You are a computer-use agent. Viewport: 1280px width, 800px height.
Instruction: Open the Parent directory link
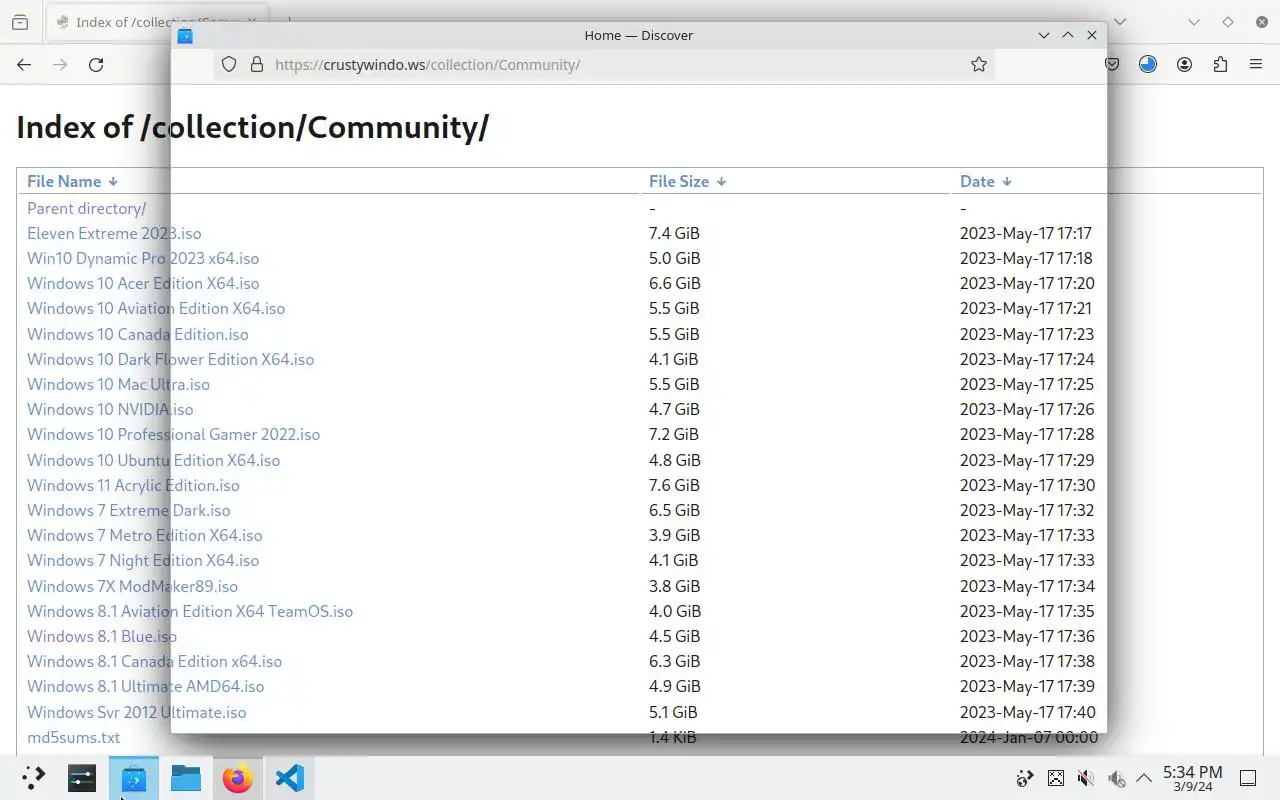(x=86, y=208)
